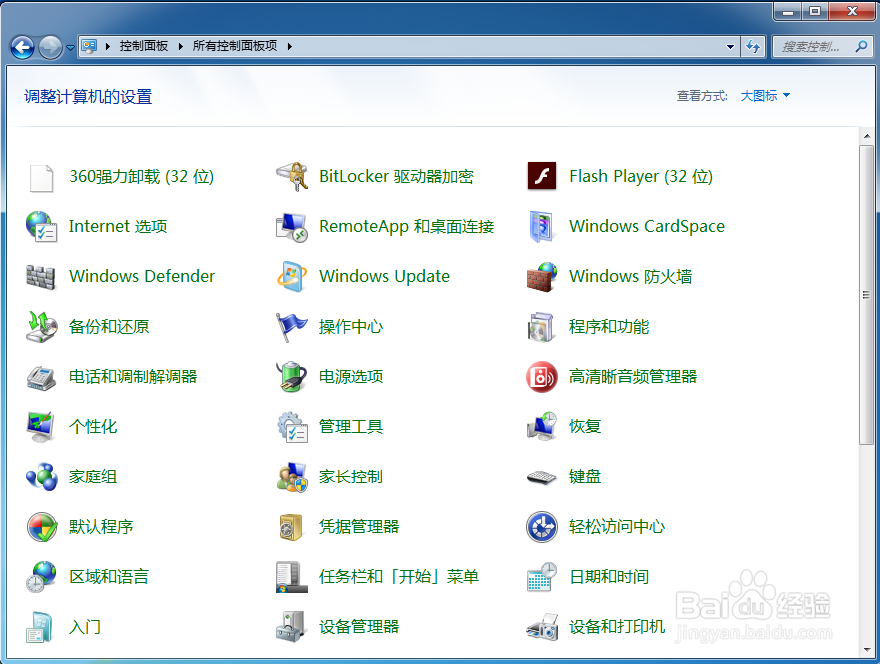Expand arrow before 控制面板 in breadcrumb

point(107,47)
